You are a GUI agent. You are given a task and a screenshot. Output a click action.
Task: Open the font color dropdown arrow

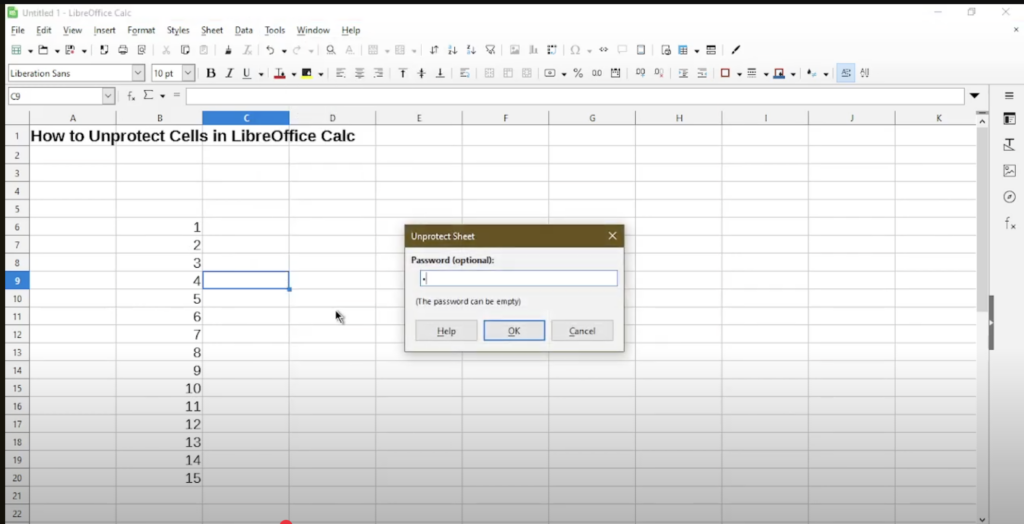coord(293,74)
